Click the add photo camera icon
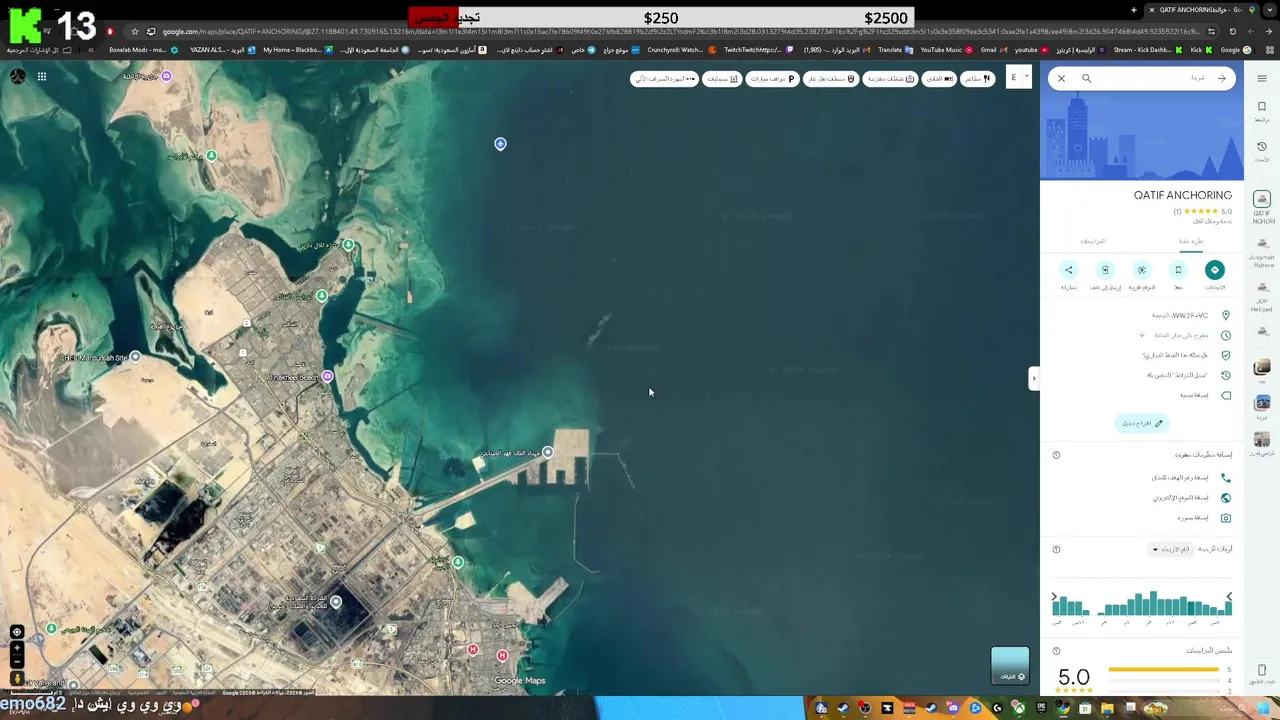Screen dimensions: 1280x720 [x=1226, y=518]
